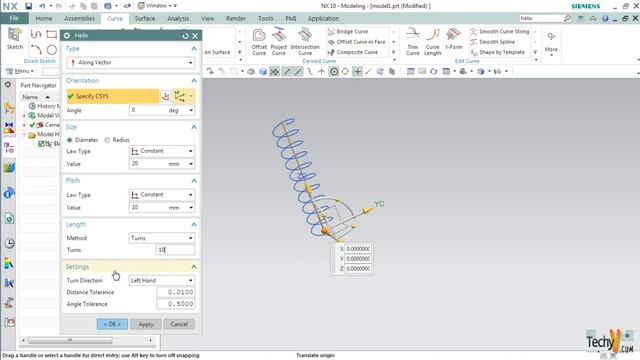Click the Save icon in title bar
Screen dimensions: 640x360
(x=28, y=6)
